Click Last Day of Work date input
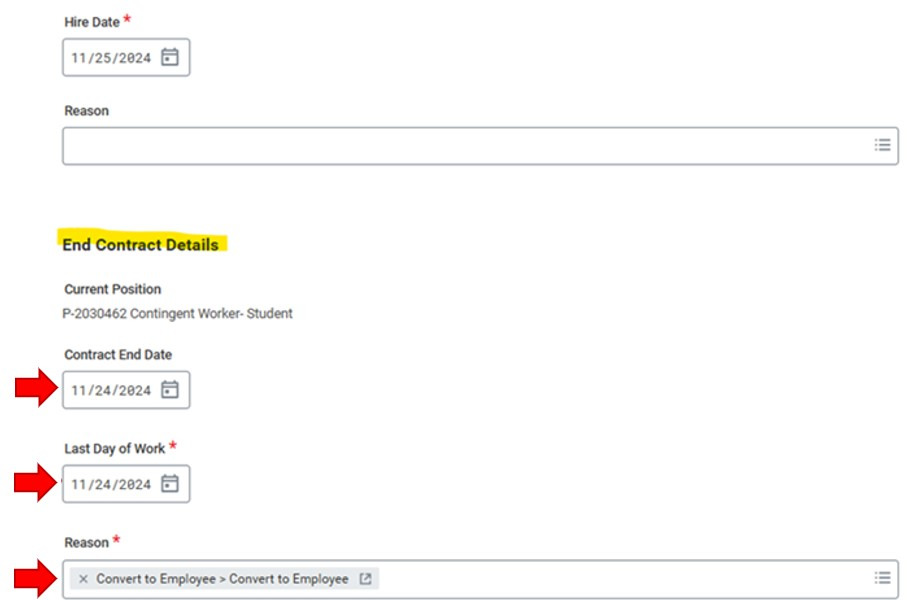The height and width of the screenshot is (600, 920). coord(126,484)
